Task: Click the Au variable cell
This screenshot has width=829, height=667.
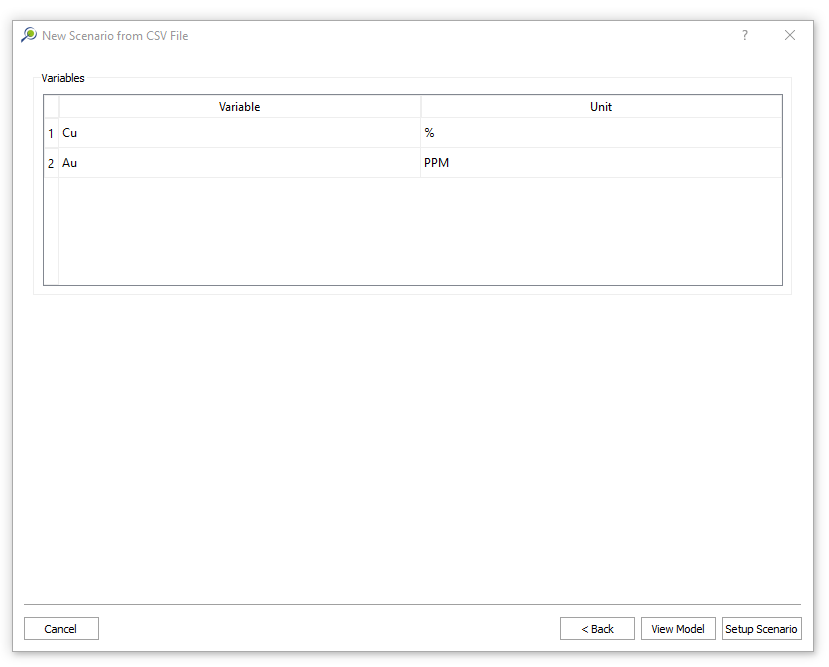Action: (239, 163)
